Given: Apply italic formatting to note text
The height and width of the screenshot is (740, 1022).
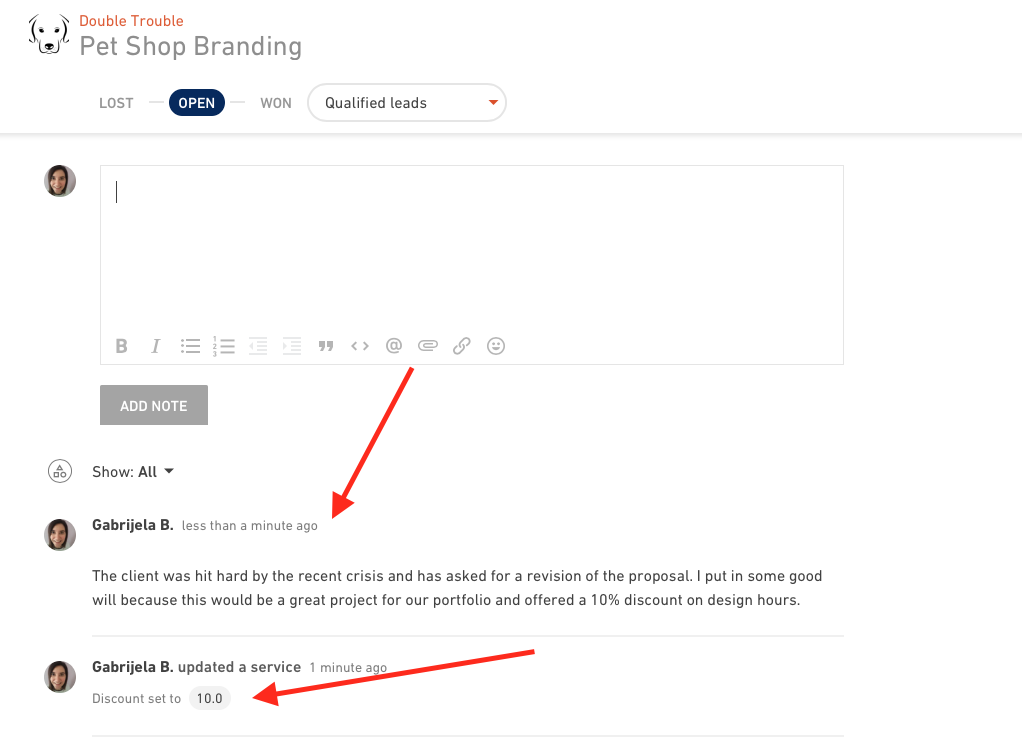Looking at the screenshot, I should 155,346.
